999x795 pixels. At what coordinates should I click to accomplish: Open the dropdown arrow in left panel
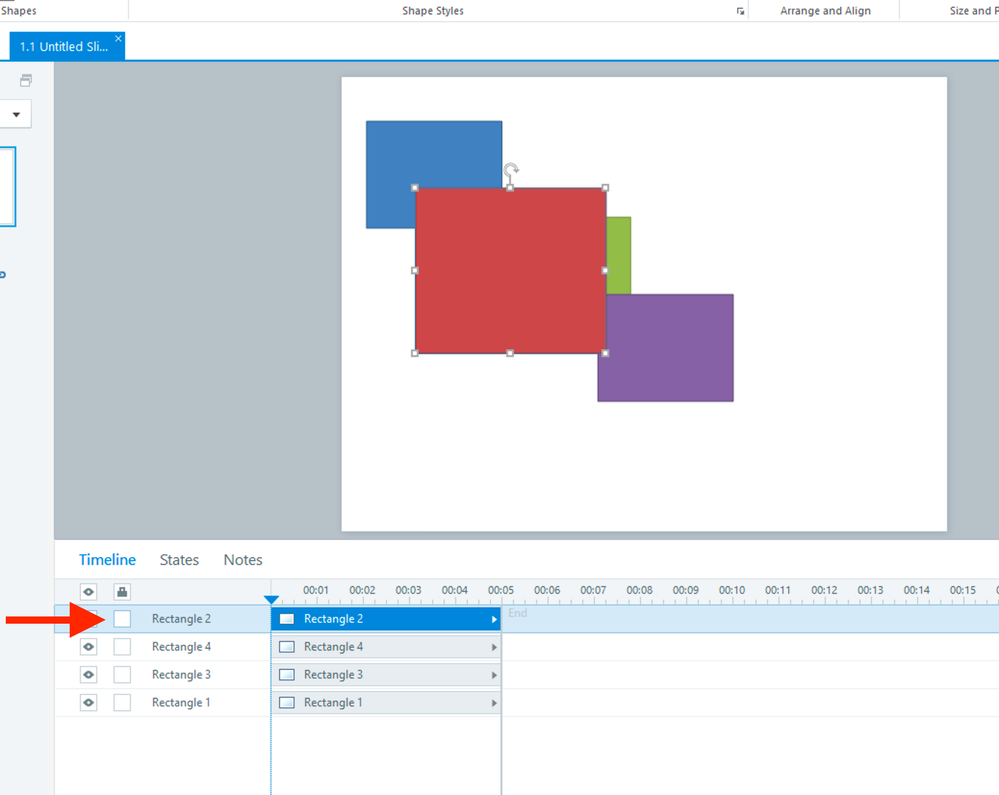click(x=16, y=115)
